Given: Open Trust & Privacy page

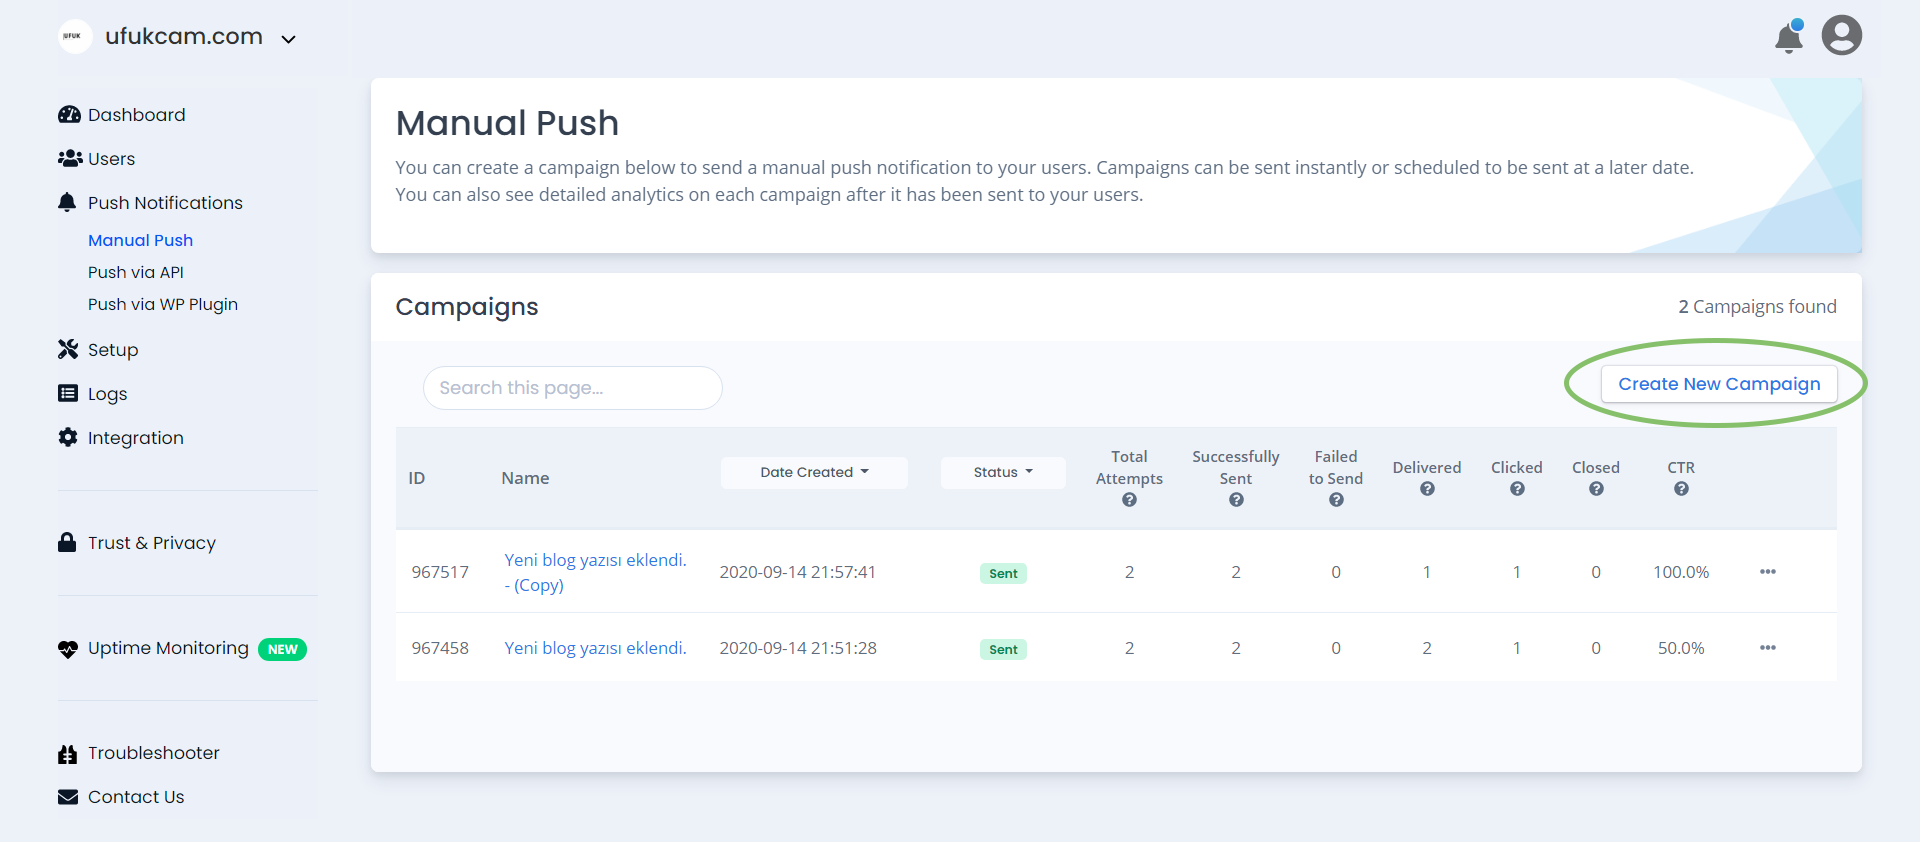Looking at the screenshot, I should [x=152, y=543].
